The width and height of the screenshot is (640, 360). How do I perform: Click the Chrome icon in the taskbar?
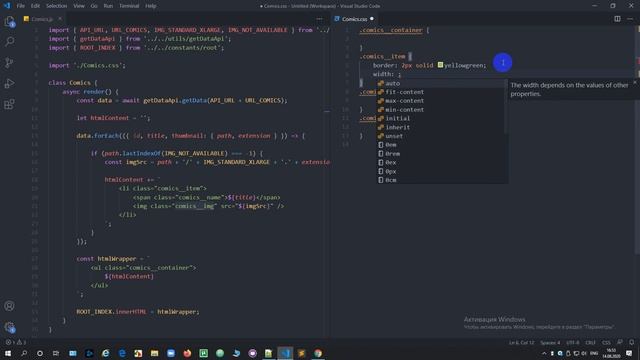(x=318, y=353)
